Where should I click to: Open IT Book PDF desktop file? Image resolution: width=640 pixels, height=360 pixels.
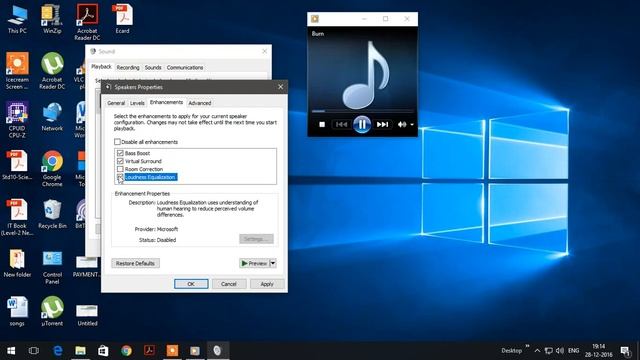pyautogui.click(x=17, y=217)
